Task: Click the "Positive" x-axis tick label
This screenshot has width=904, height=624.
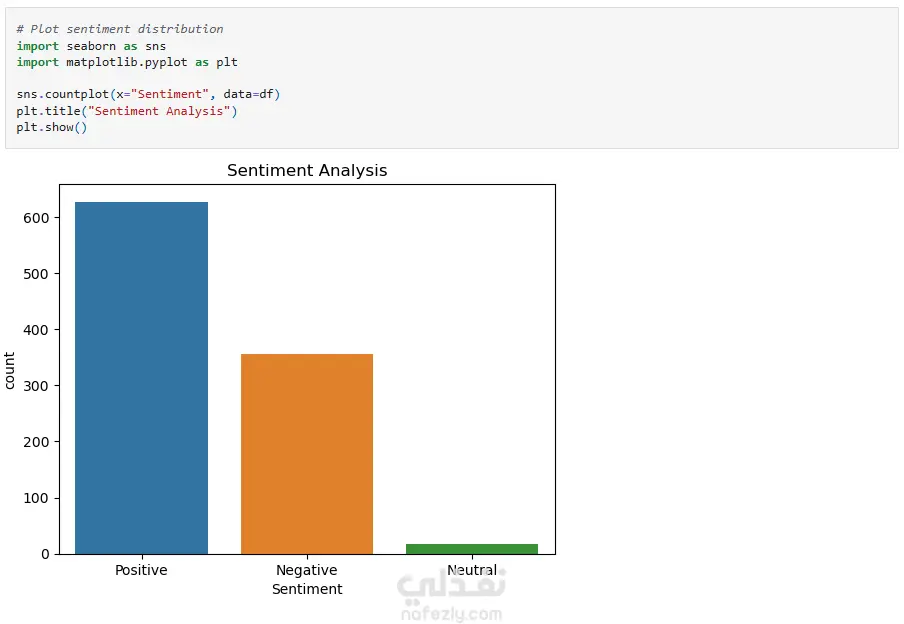Action: [x=141, y=571]
